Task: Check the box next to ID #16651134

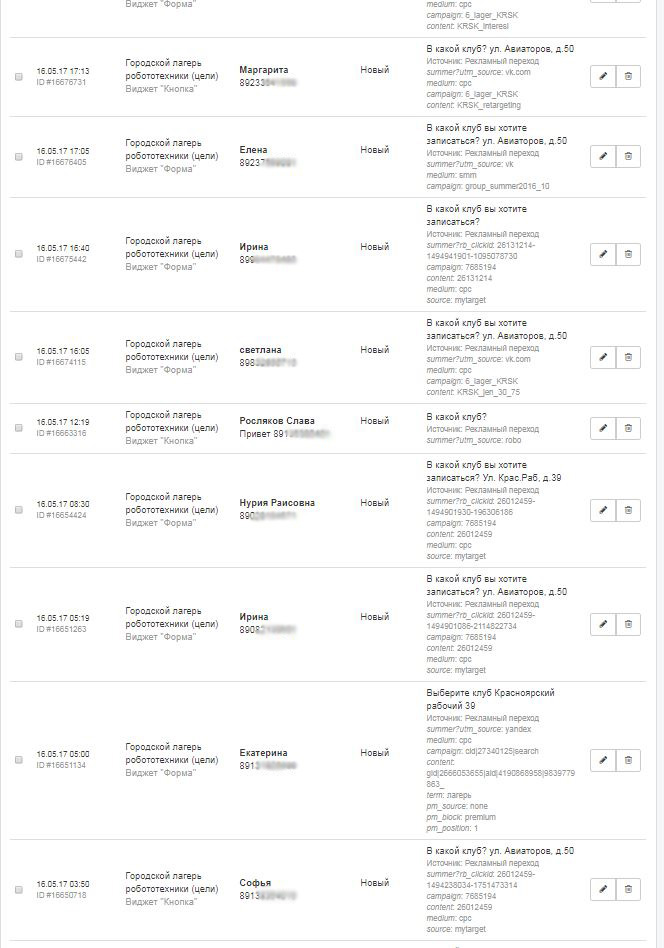Action: click(x=19, y=760)
